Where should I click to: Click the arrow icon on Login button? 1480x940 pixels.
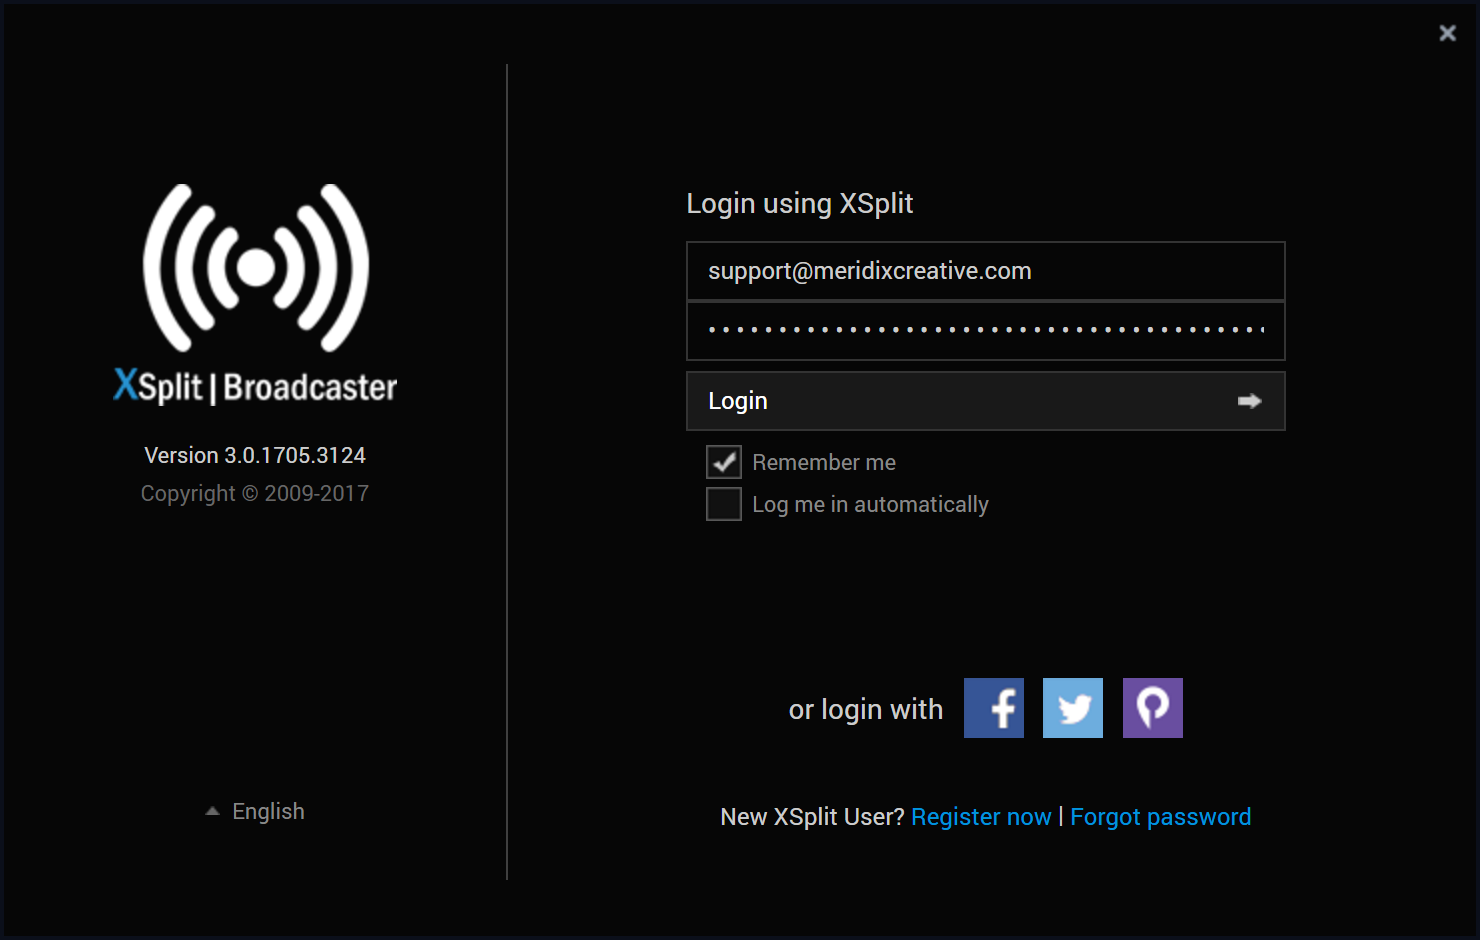pos(1249,401)
